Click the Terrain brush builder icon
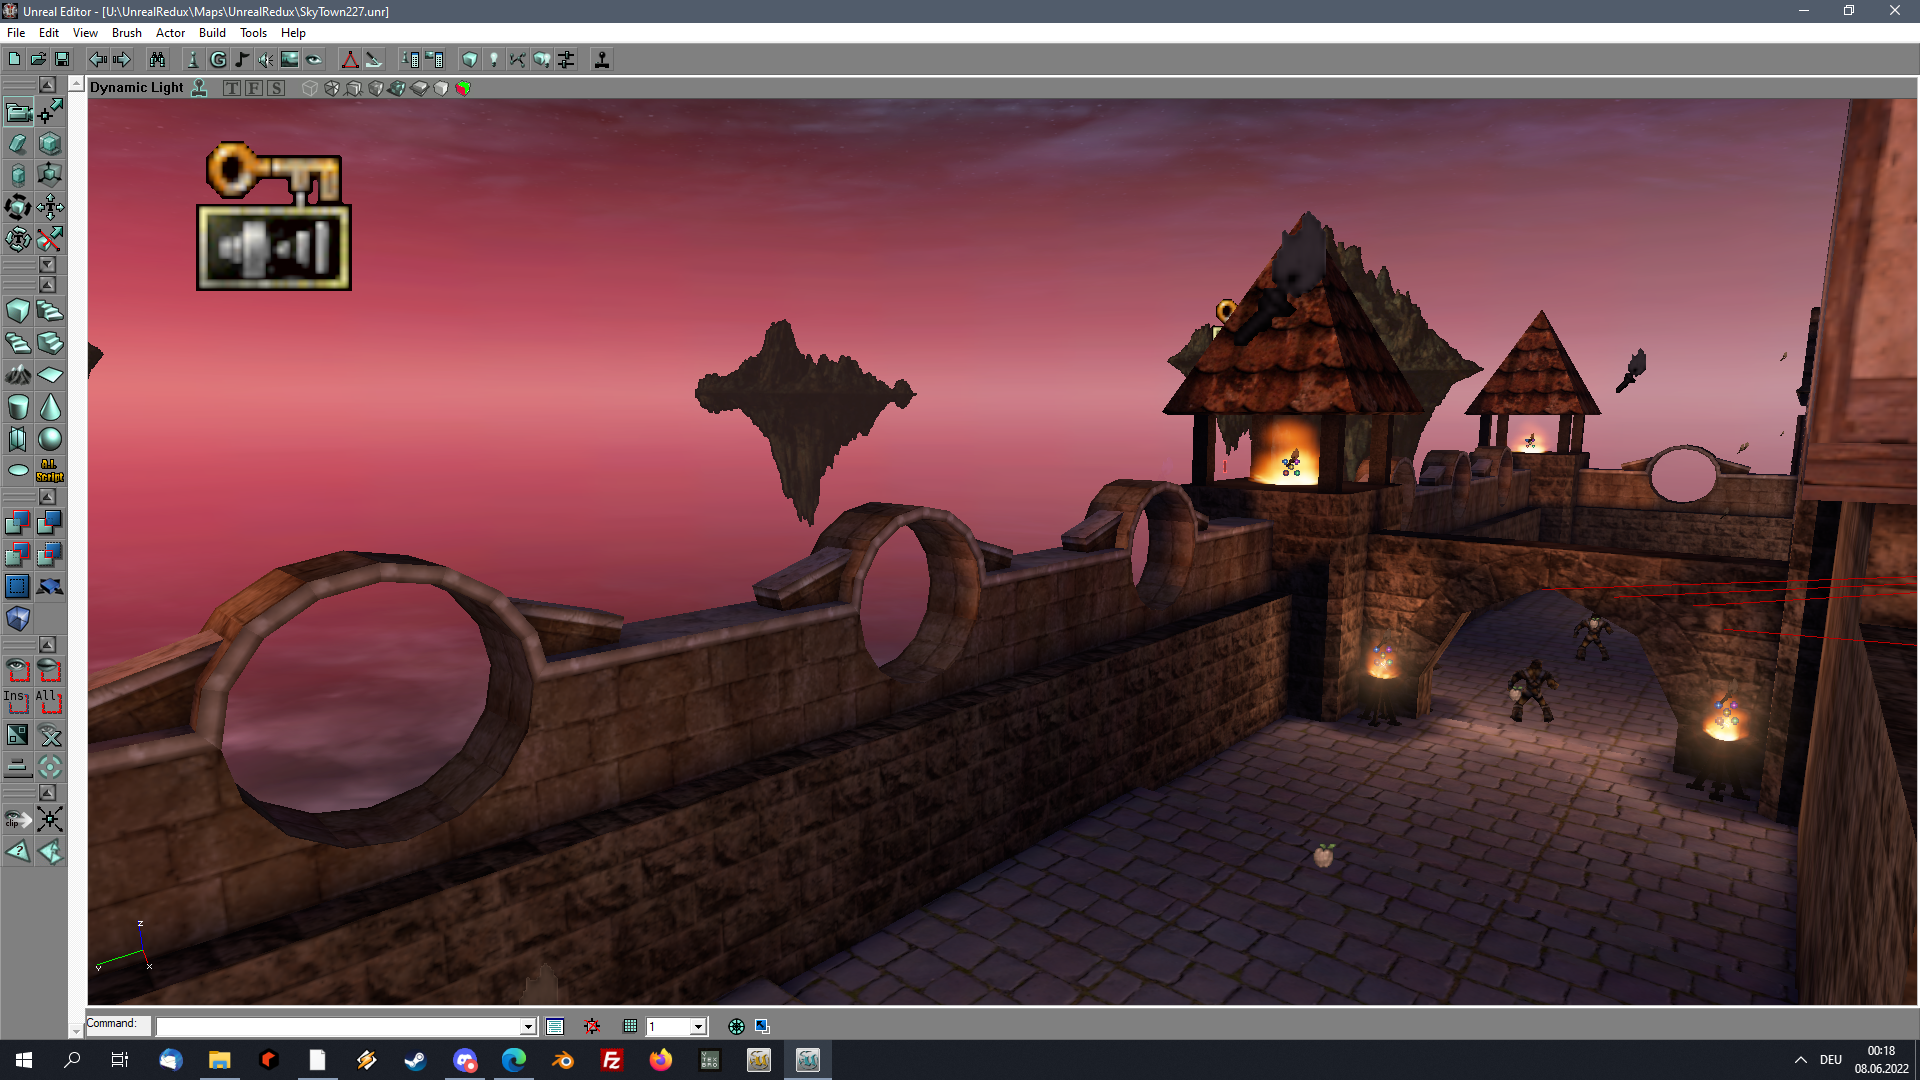The width and height of the screenshot is (1920, 1080). 18,375
